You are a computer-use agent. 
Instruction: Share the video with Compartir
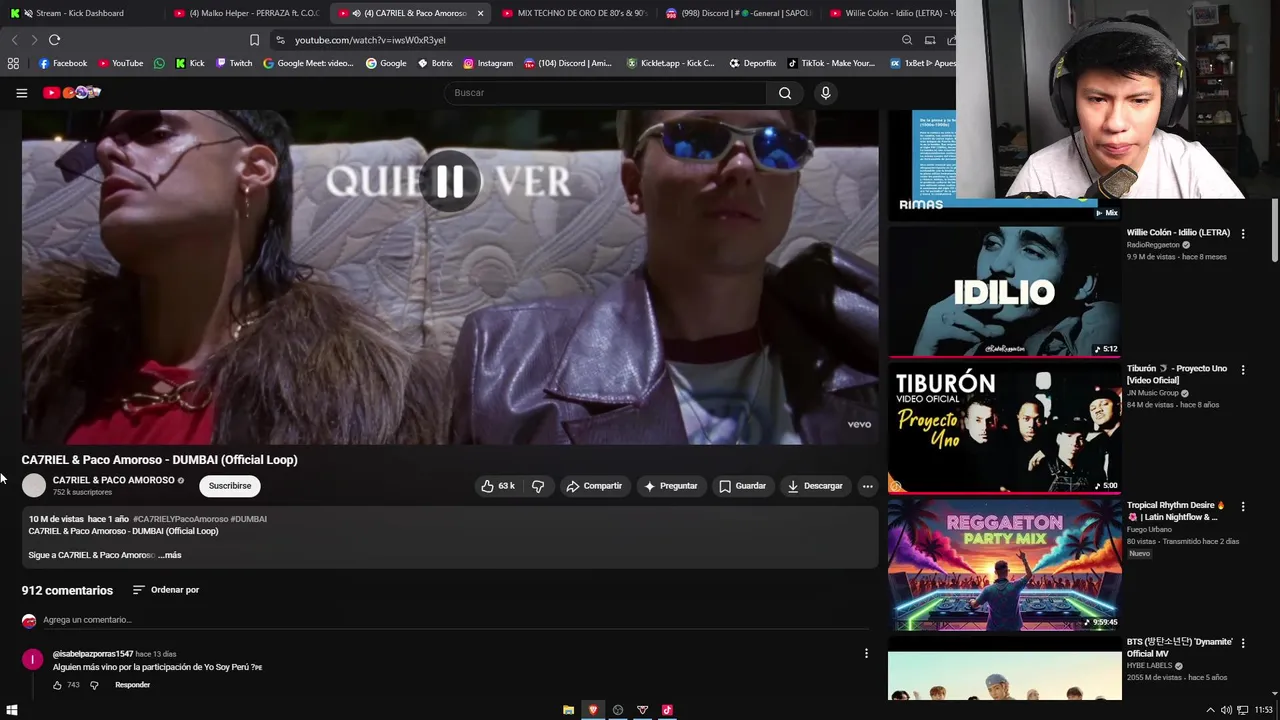594,486
